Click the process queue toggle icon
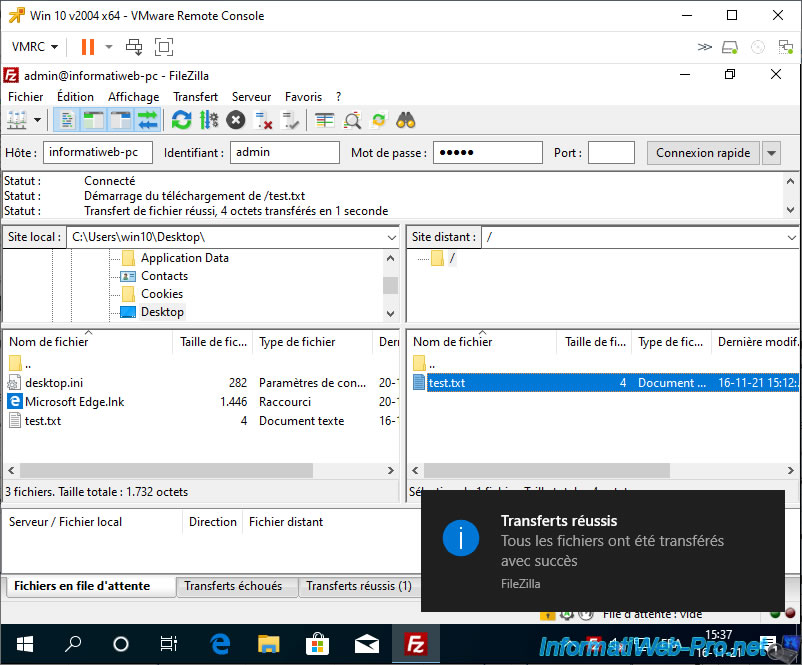The width and height of the screenshot is (802, 665). click(208, 120)
